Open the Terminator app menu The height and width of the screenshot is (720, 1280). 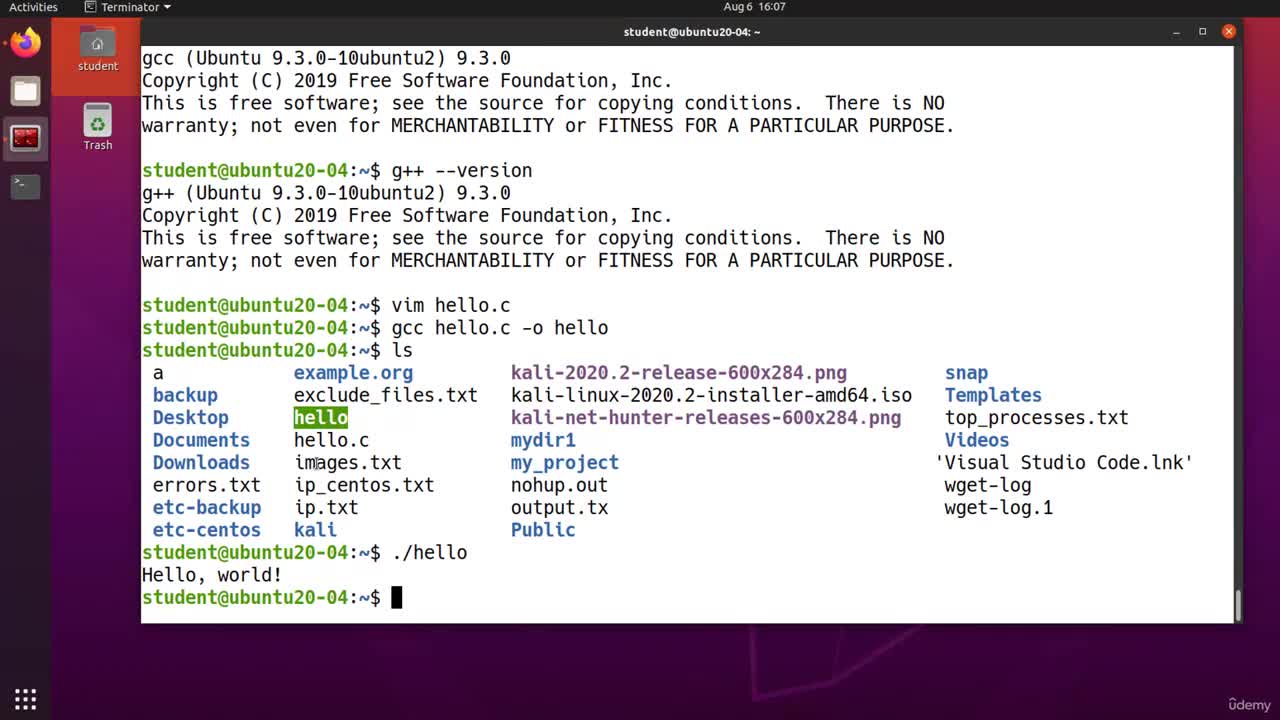127,7
